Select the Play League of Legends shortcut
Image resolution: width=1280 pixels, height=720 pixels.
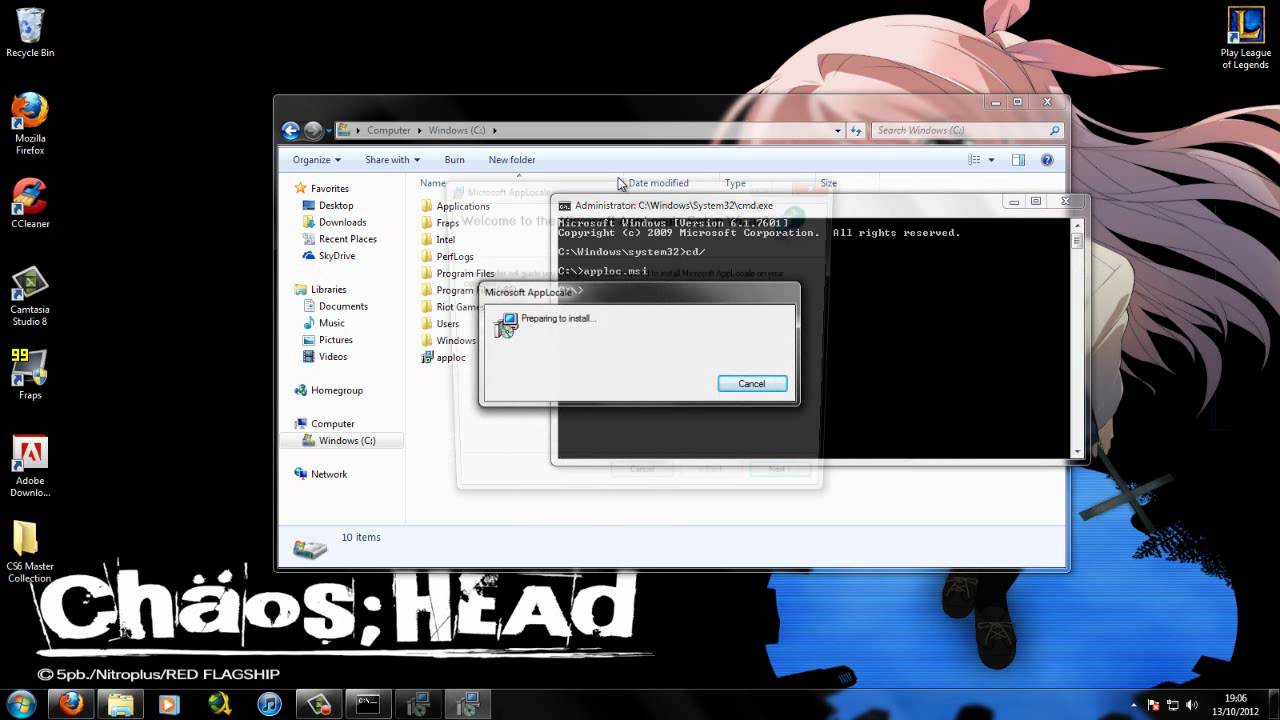1245,38
